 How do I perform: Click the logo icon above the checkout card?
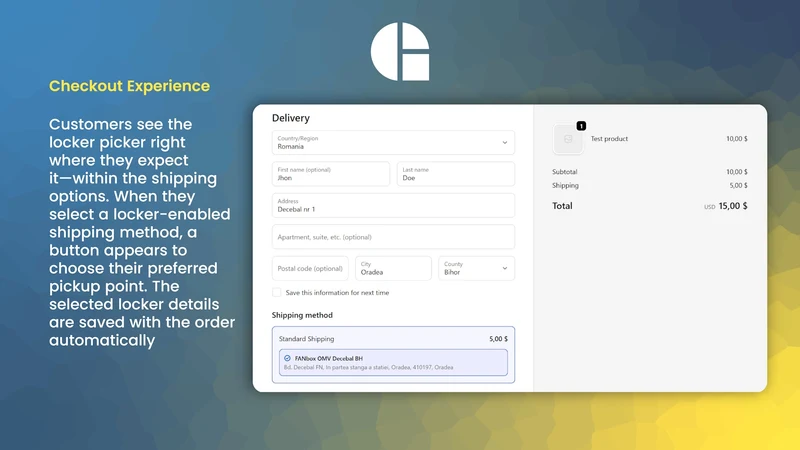(x=400, y=52)
